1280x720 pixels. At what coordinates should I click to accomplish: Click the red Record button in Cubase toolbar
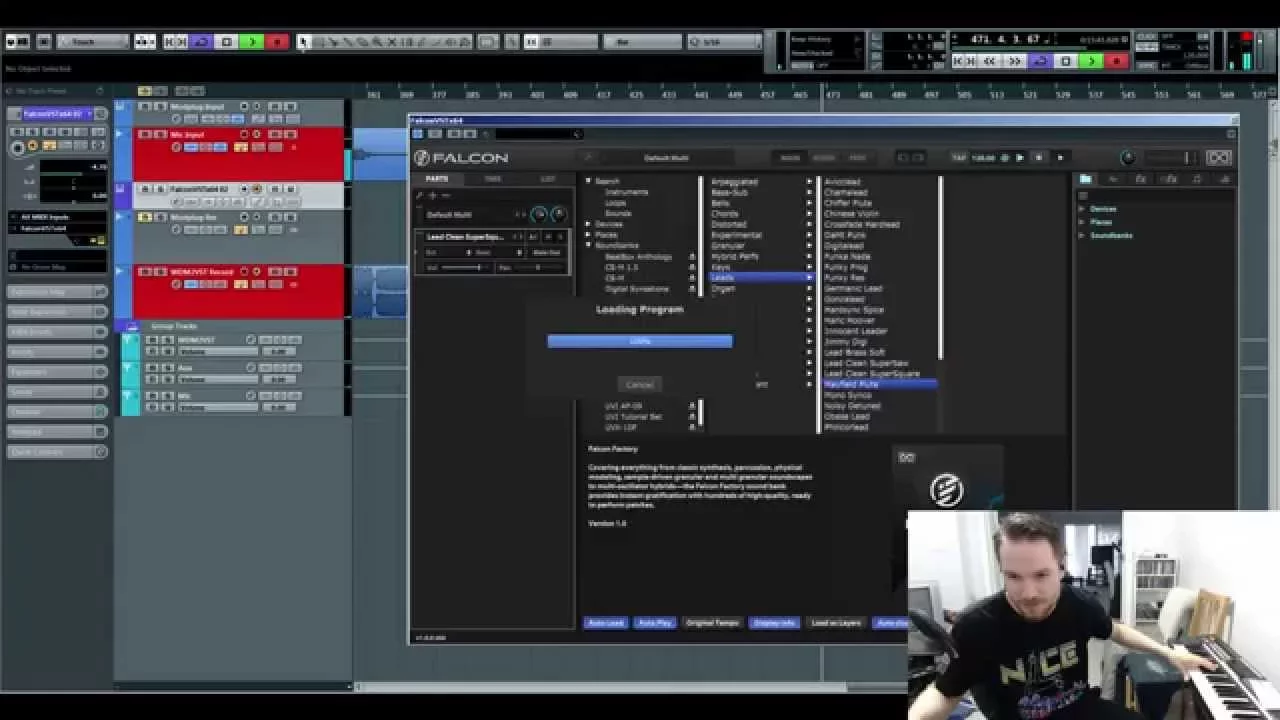tap(277, 42)
